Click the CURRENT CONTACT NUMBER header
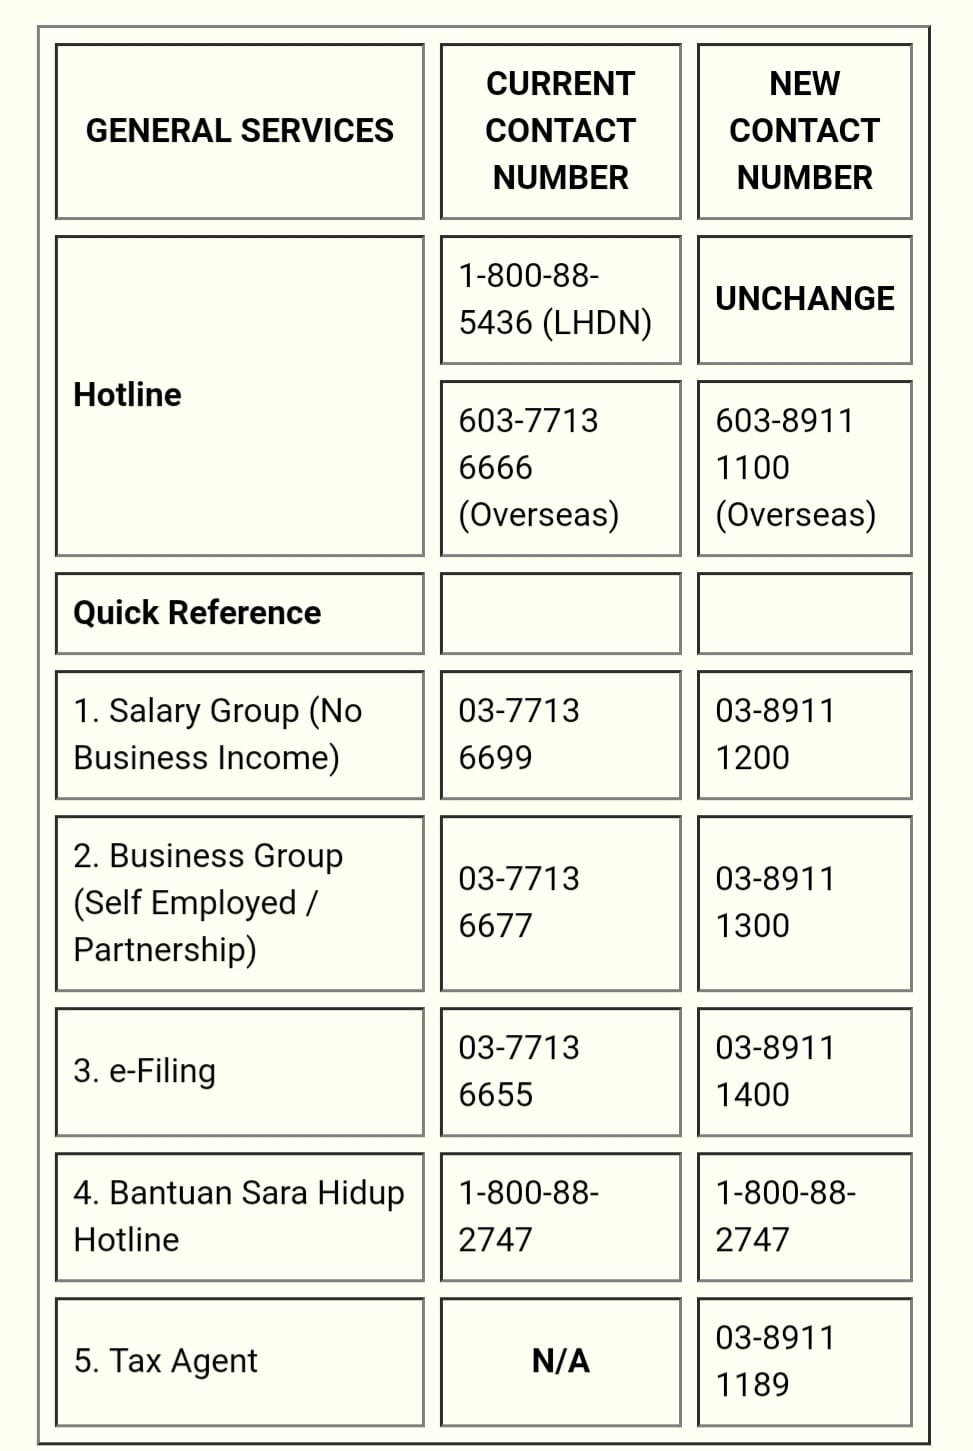 tap(560, 131)
